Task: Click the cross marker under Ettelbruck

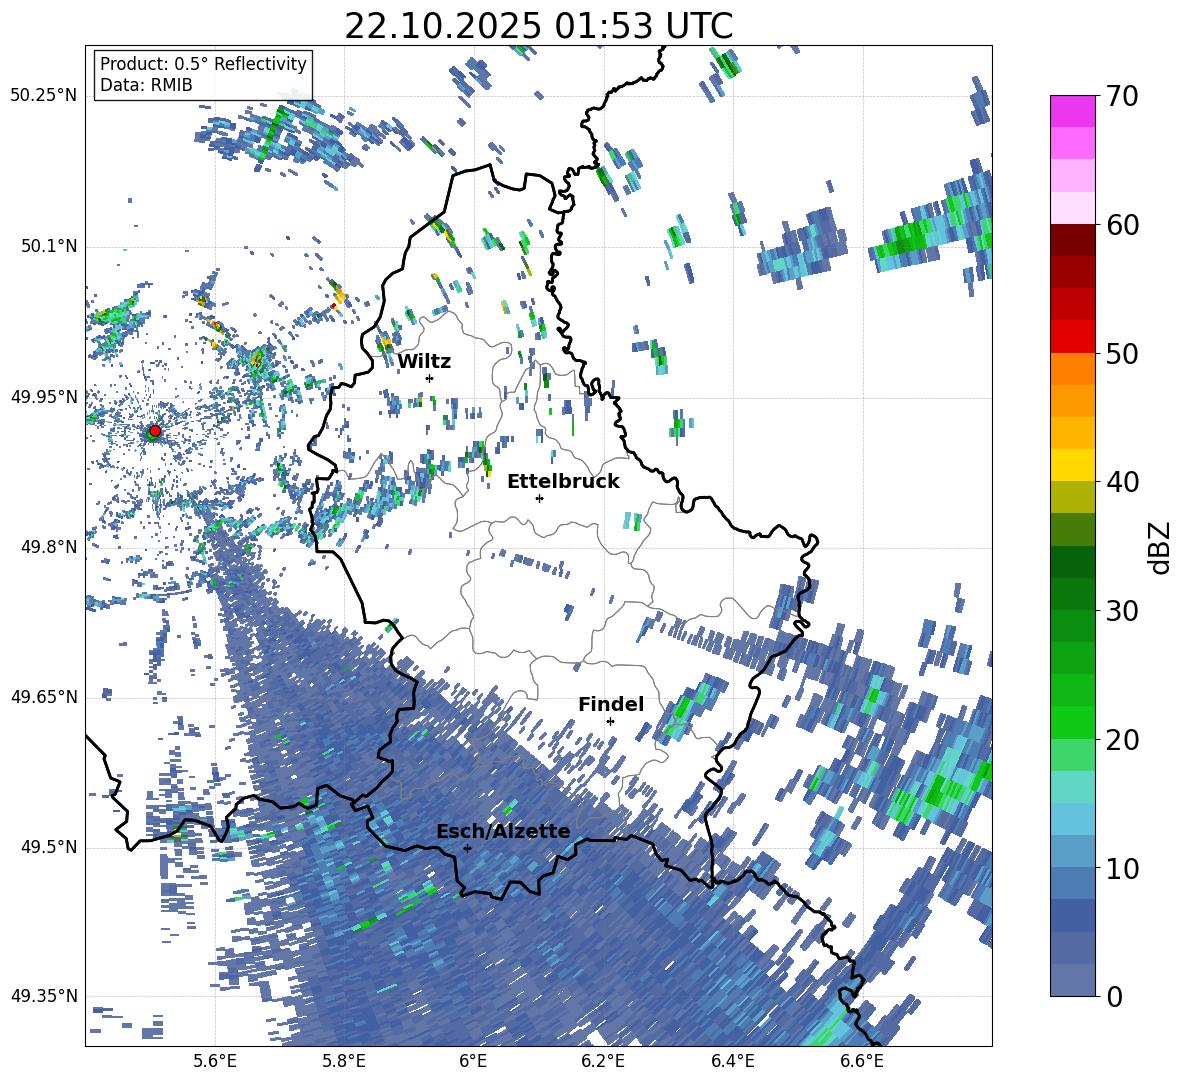Action: pos(539,498)
